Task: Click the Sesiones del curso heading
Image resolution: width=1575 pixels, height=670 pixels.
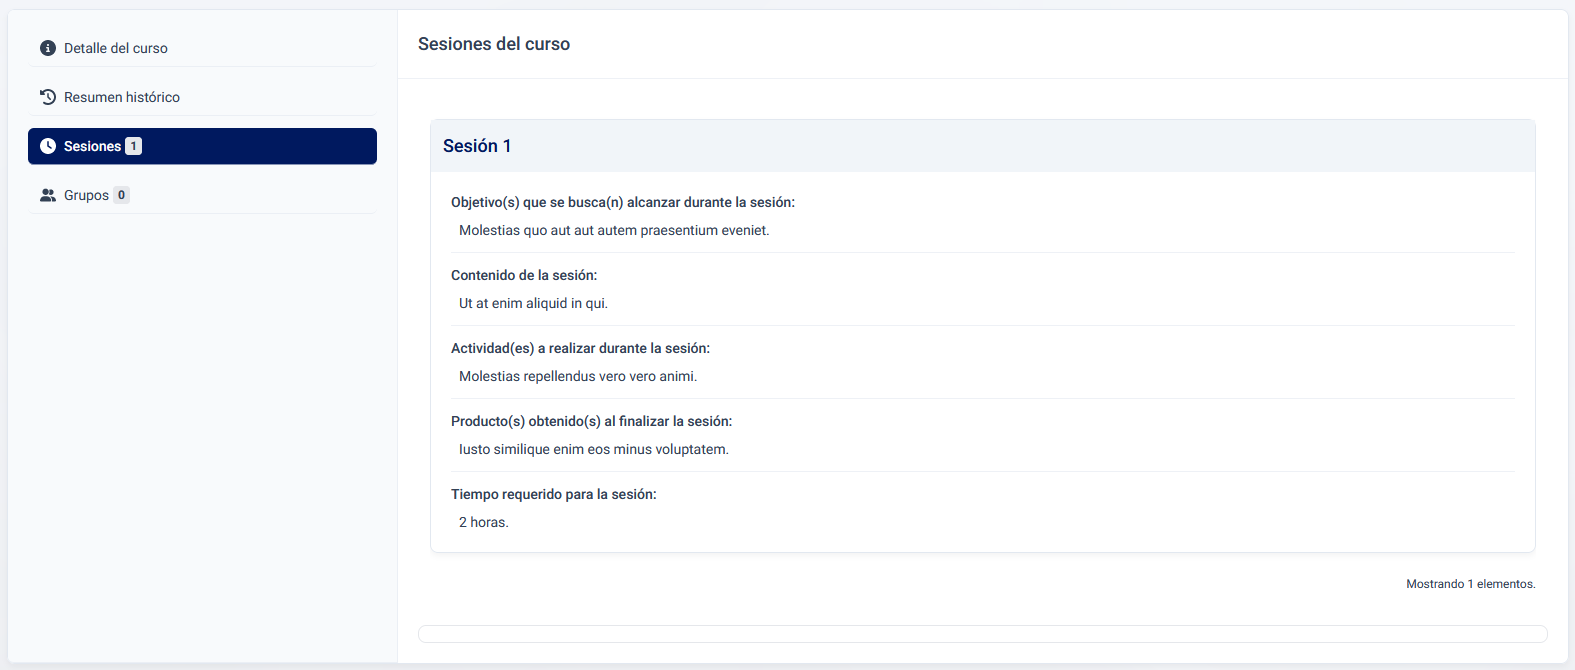Action: coord(494,44)
